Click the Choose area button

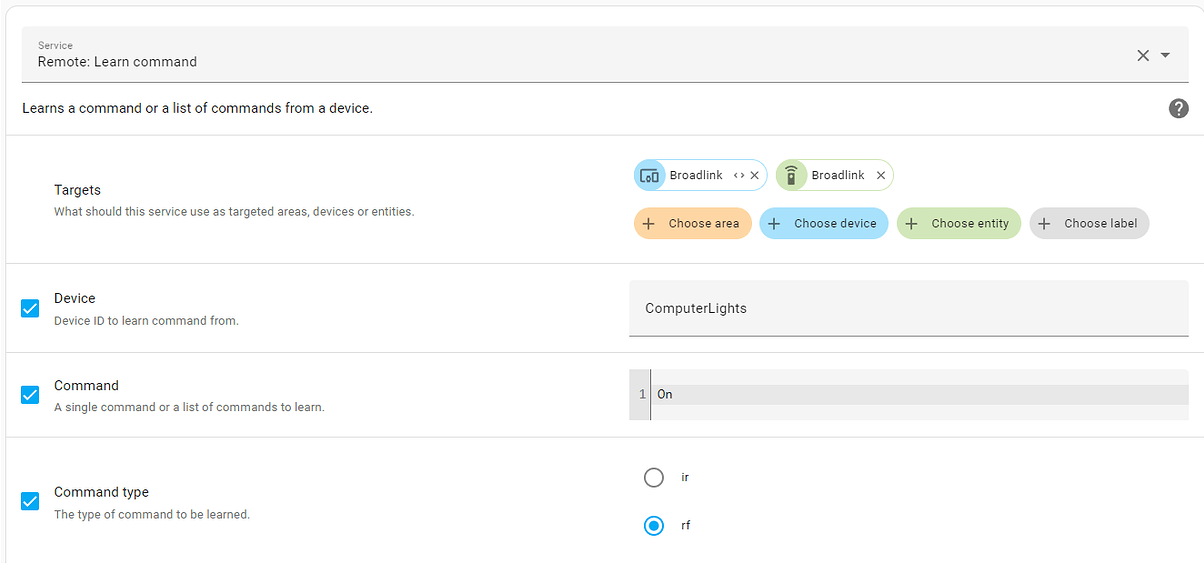[692, 223]
